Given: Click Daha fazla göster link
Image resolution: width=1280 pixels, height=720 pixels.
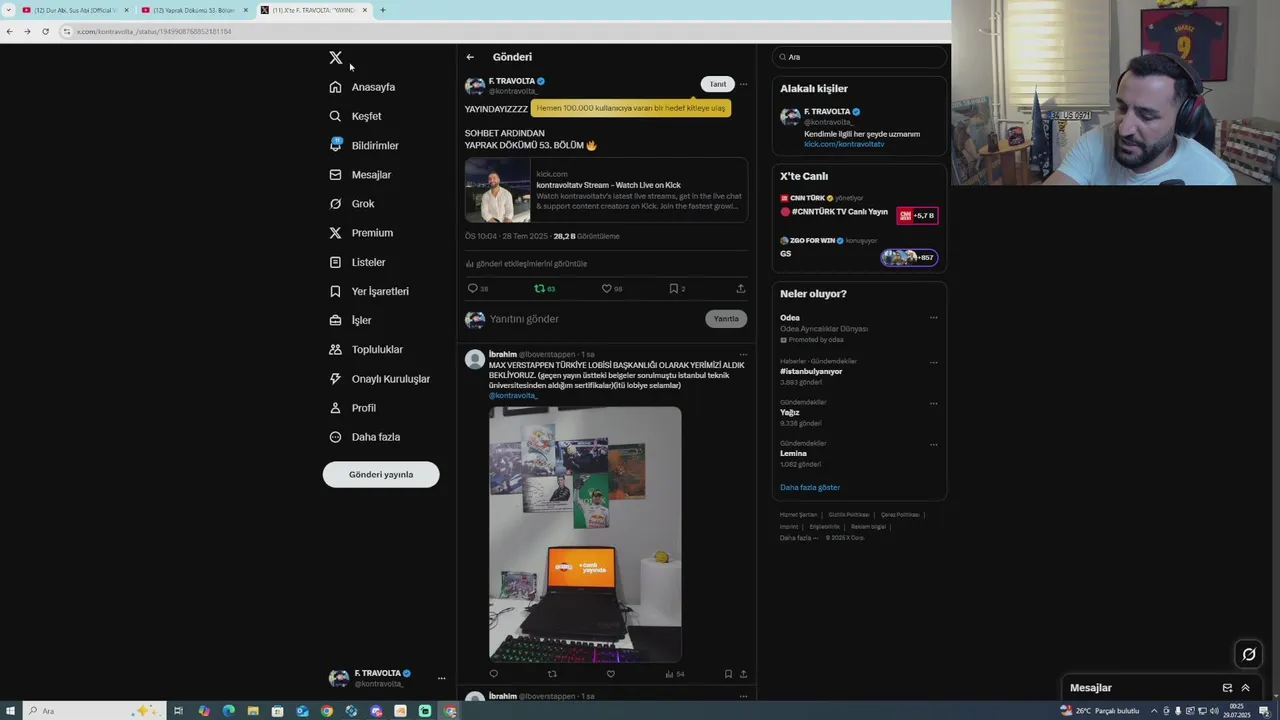Looking at the screenshot, I should pyautogui.click(x=810, y=487).
